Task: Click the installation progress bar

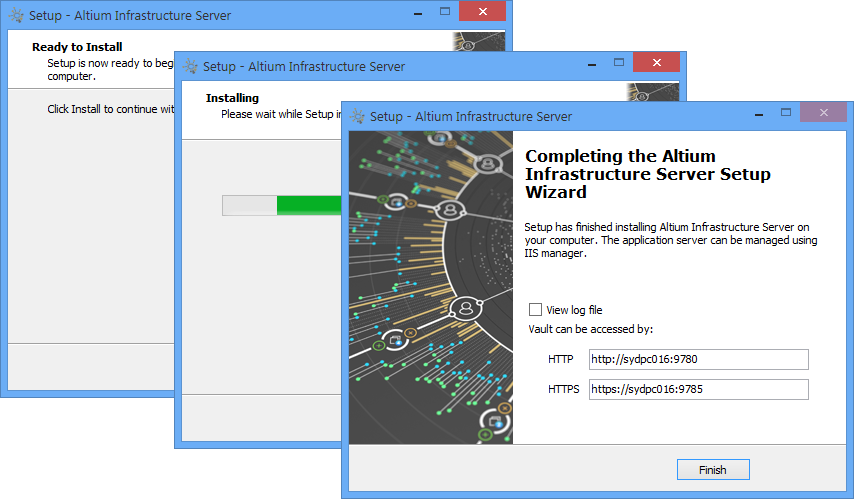Action: pyautogui.click(x=281, y=205)
